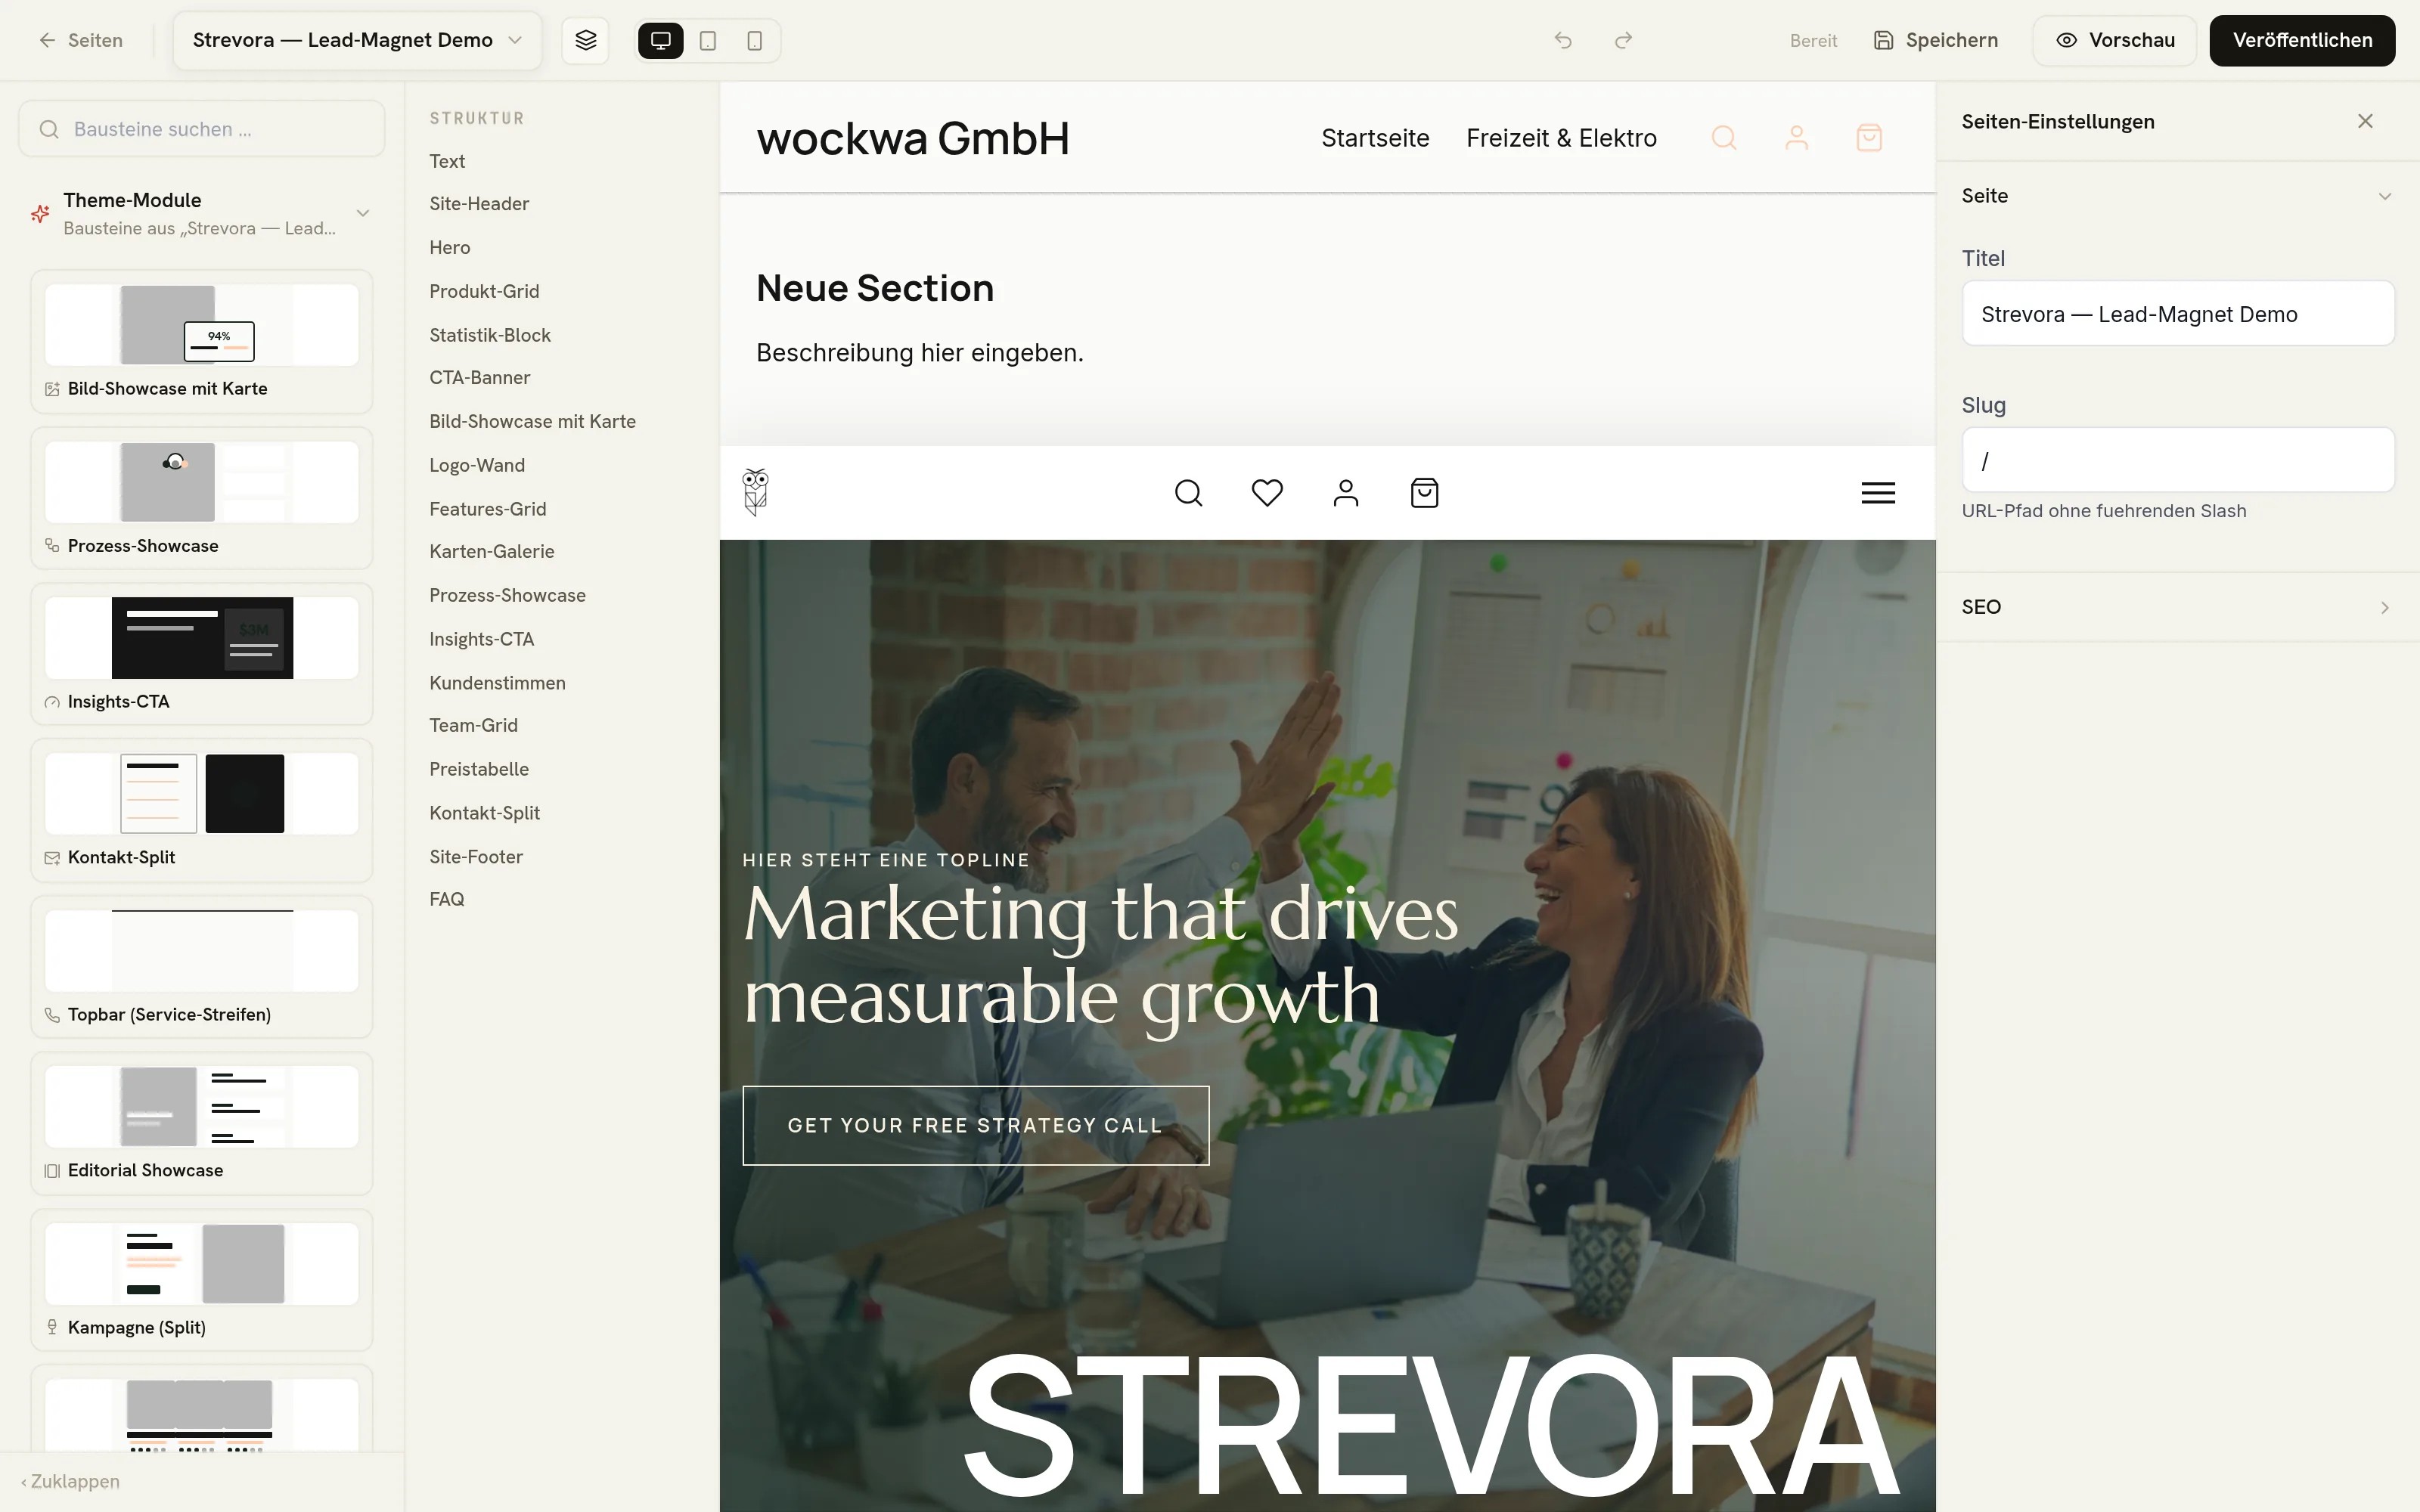Select Kundenstimmen in the Struktur list

(x=497, y=683)
